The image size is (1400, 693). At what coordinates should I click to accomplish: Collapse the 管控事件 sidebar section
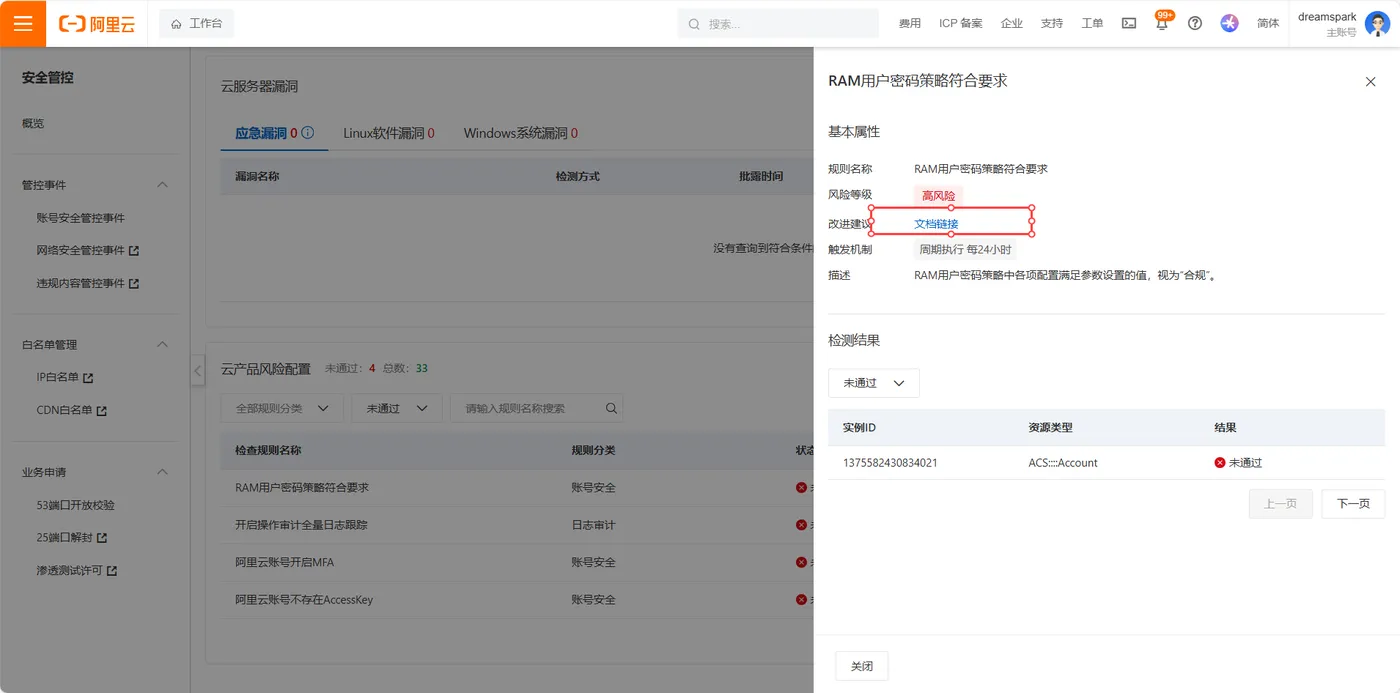163,185
